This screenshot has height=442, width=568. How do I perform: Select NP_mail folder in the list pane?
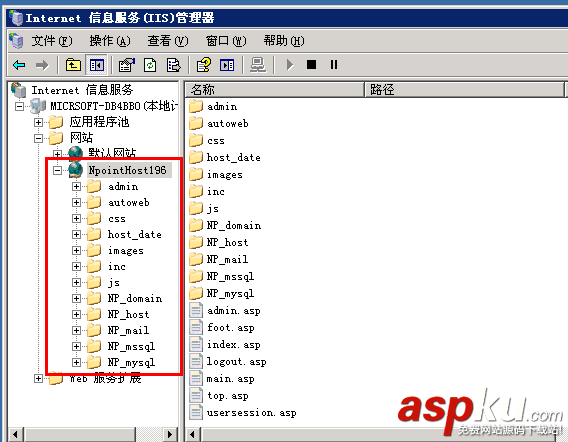227,259
